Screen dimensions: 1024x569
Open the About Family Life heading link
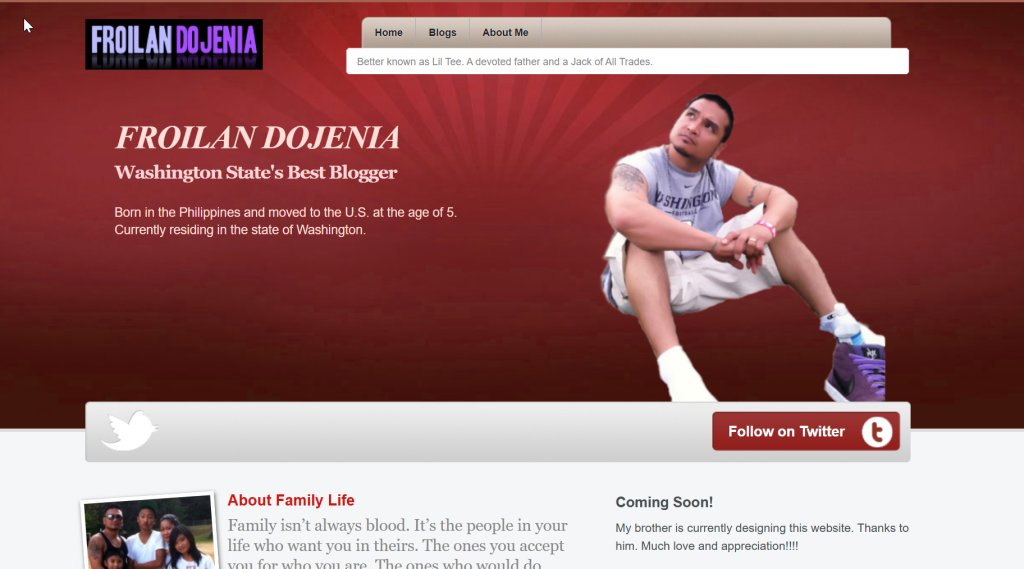click(291, 500)
